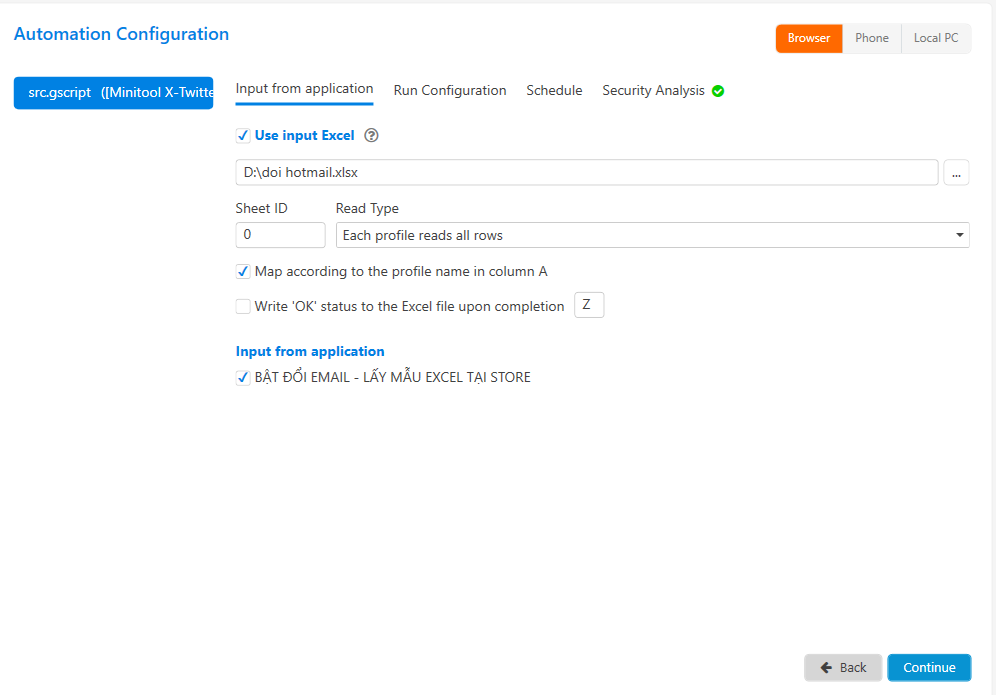Select the src.gscript script item

tap(113, 93)
